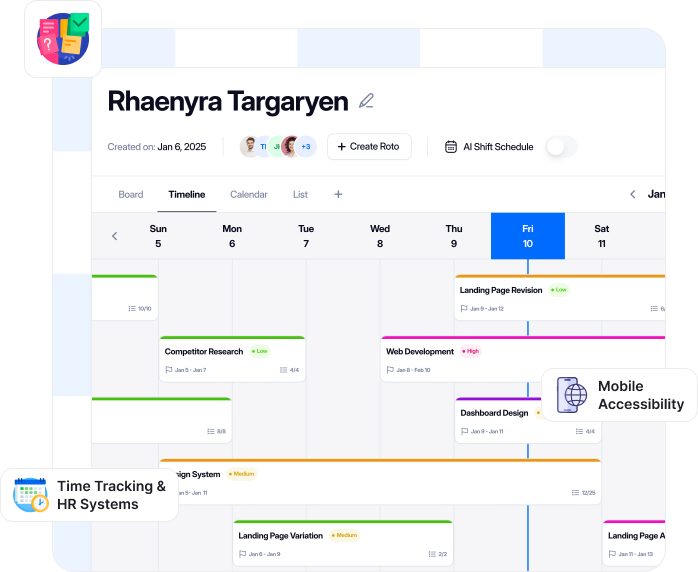This screenshot has width=698, height=572.
Task: Select the JI initials avatar
Action: point(276,146)
